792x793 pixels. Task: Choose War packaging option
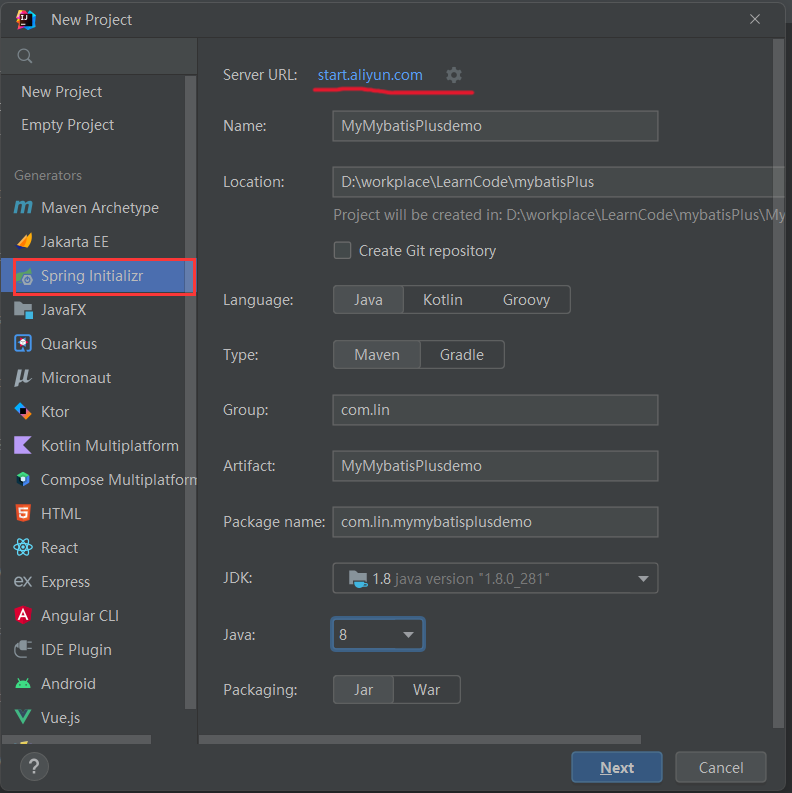(x=426, y=689)
